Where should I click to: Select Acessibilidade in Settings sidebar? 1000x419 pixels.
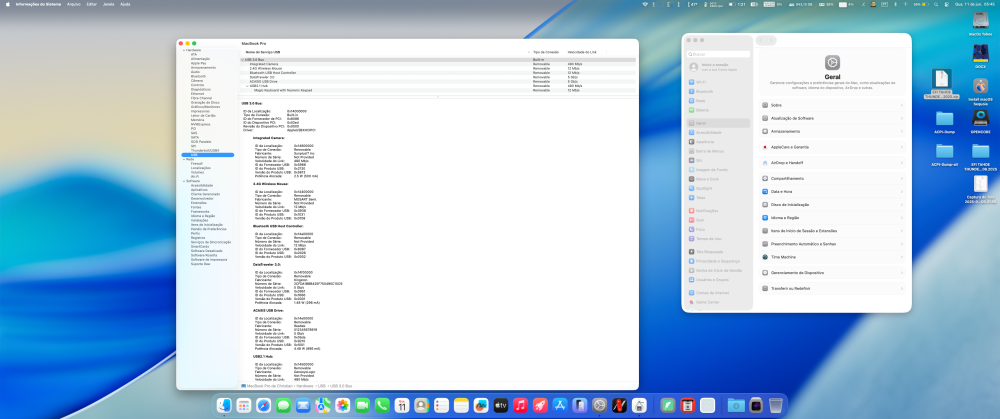coord(719,132)
